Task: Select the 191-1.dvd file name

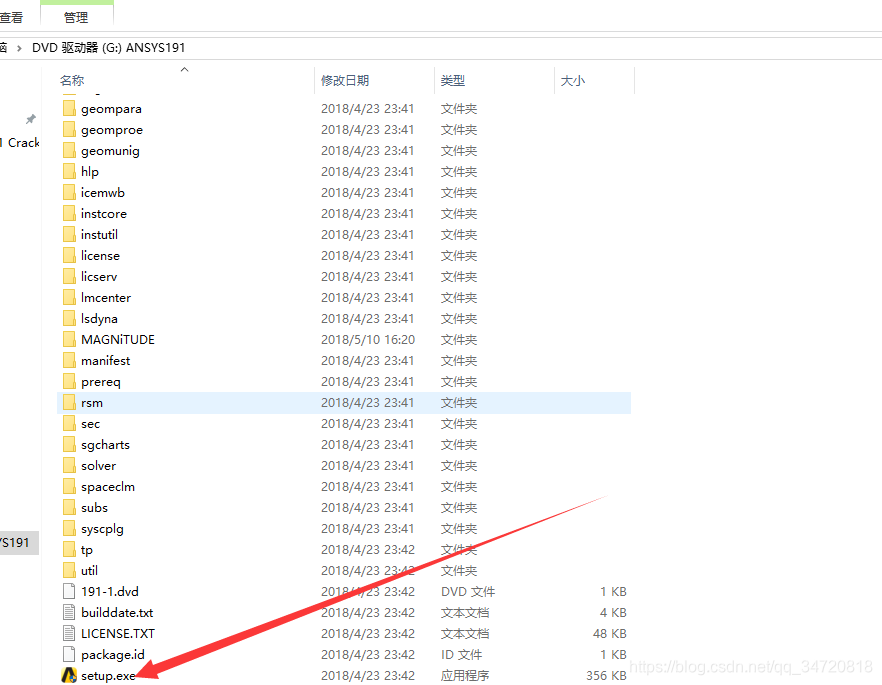Action: tap(110, 591)
